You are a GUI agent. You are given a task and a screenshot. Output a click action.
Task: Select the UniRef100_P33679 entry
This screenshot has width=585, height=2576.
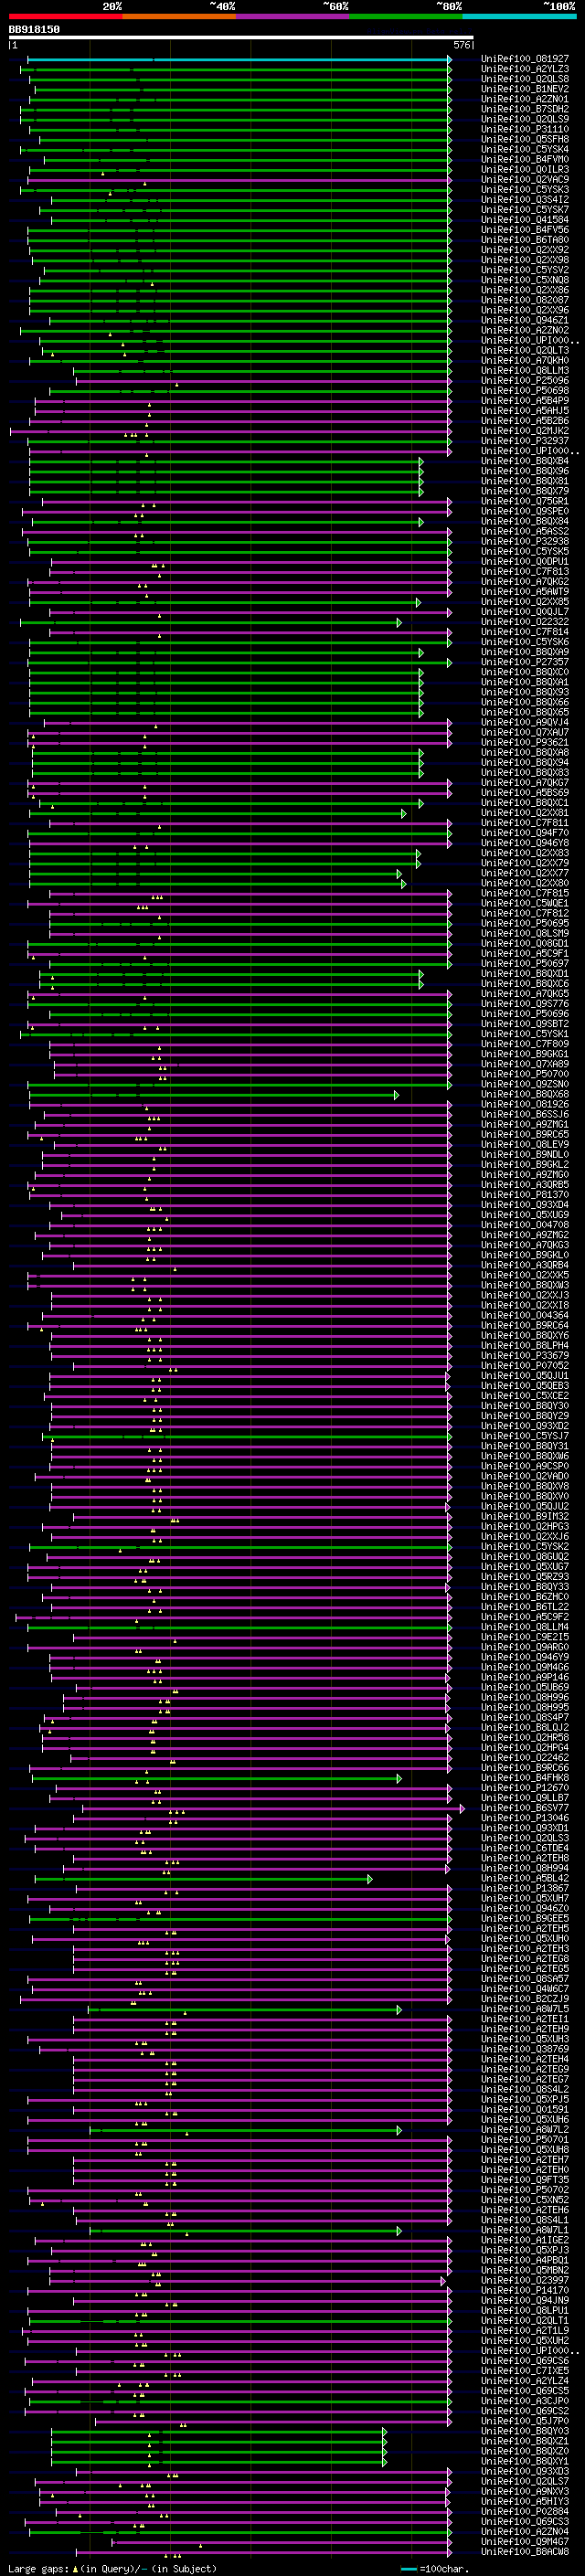(x=525, y=1355)
